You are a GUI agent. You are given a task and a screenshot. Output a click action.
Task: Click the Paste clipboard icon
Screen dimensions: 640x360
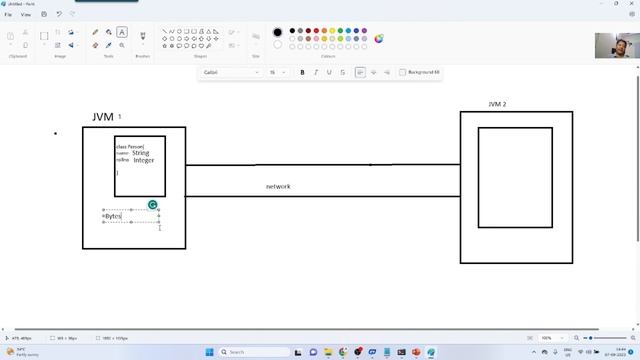[x=11, y=36]
